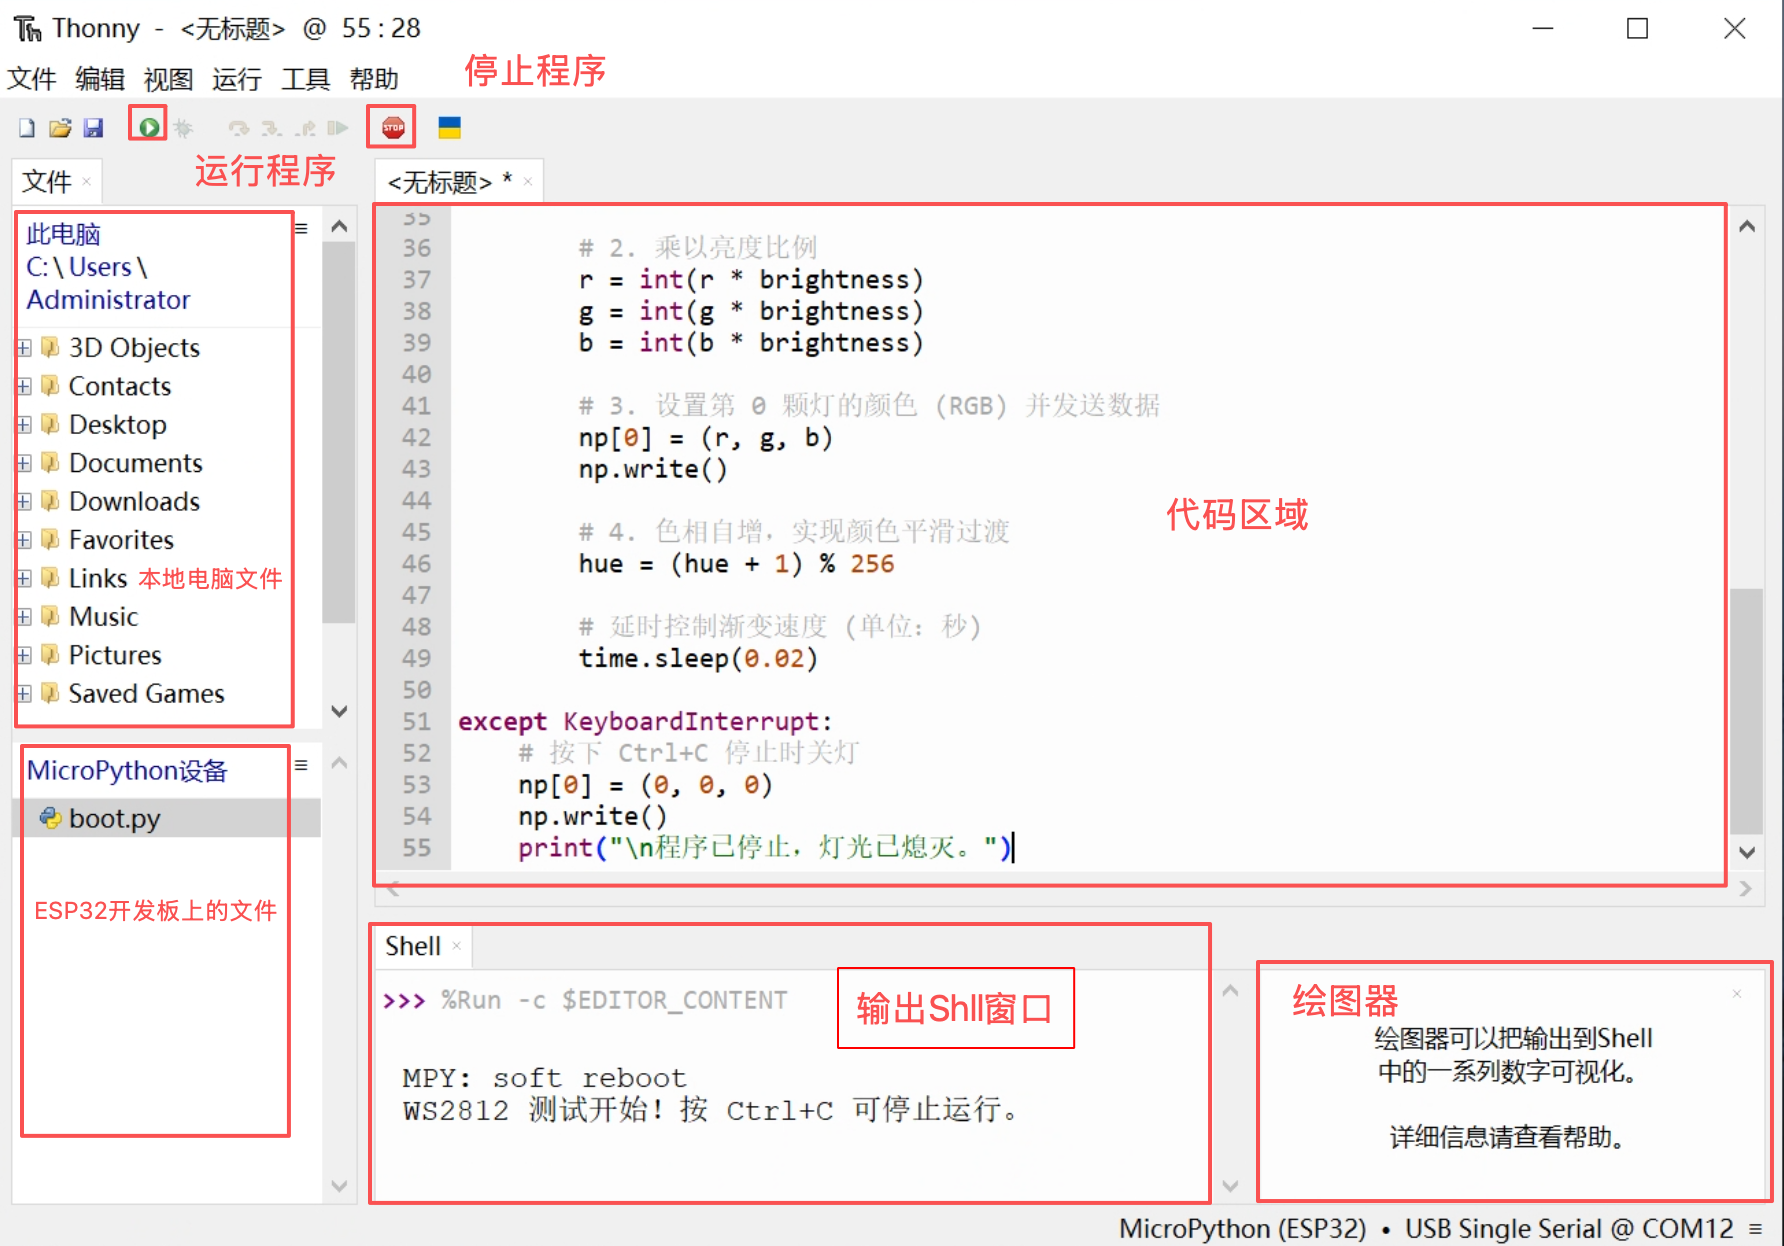Click the MicroPython设备 header link

click(x=127, y=770)
